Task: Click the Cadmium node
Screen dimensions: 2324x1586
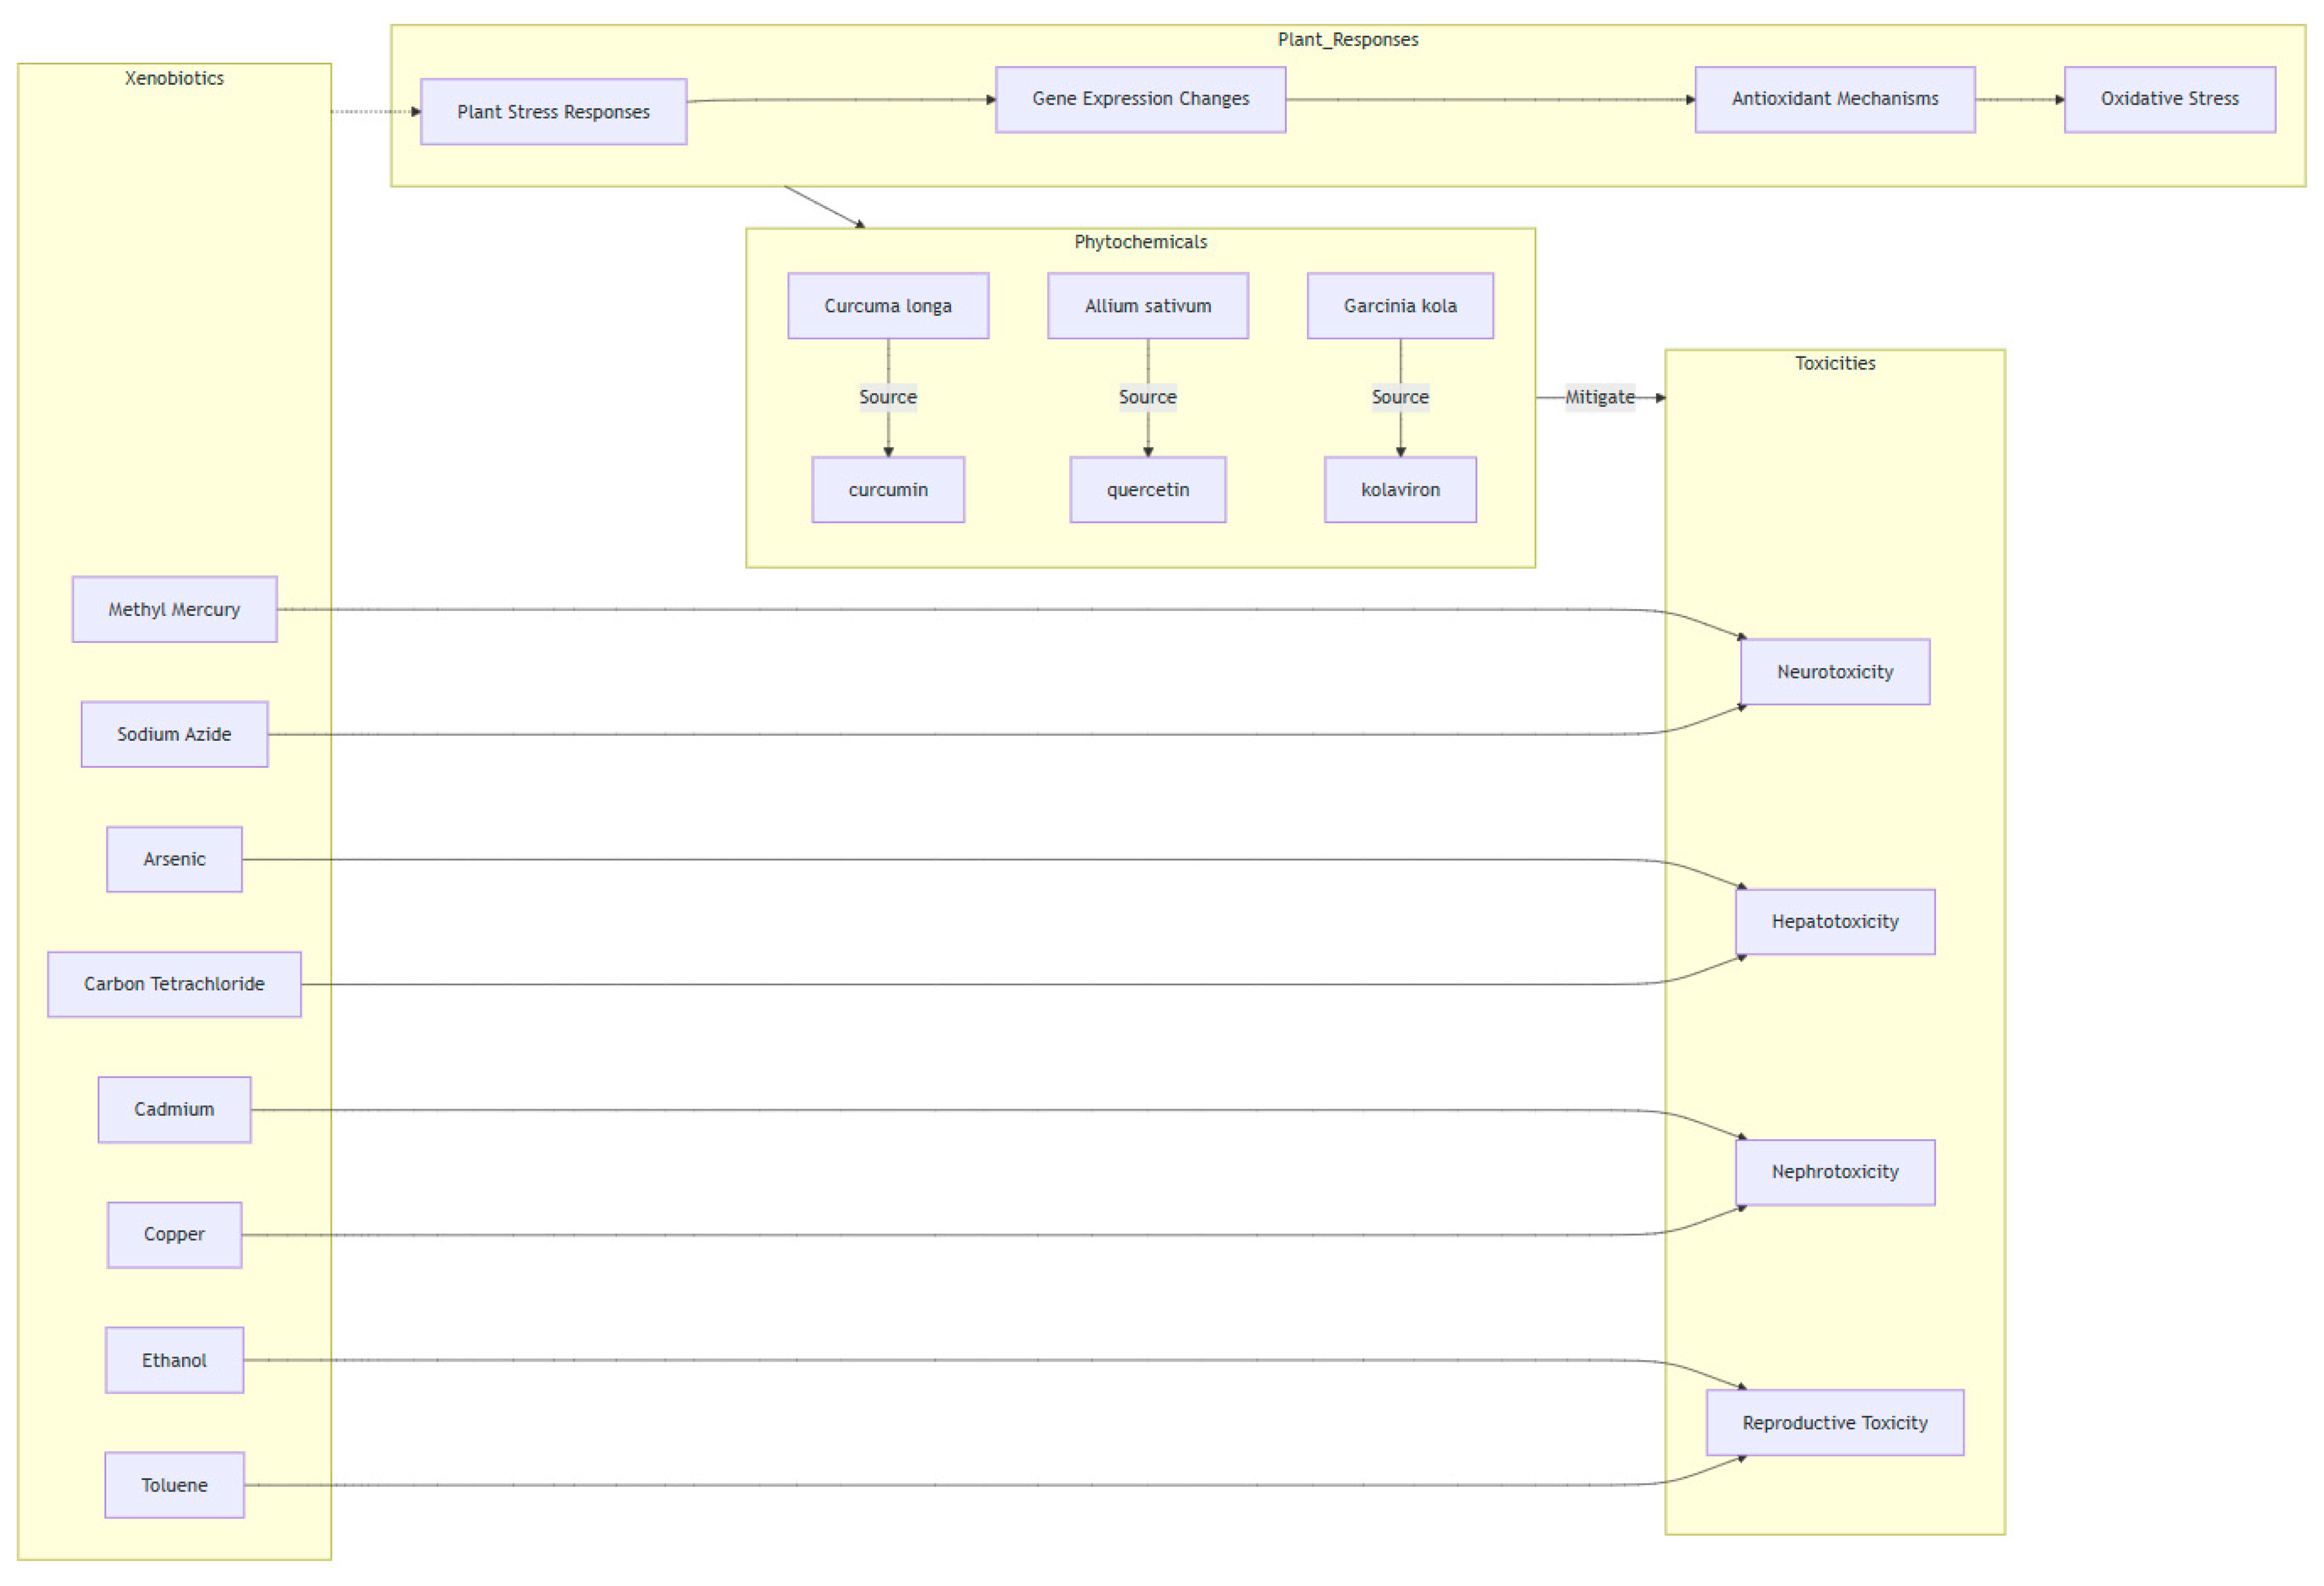Action: [174, 1109]
